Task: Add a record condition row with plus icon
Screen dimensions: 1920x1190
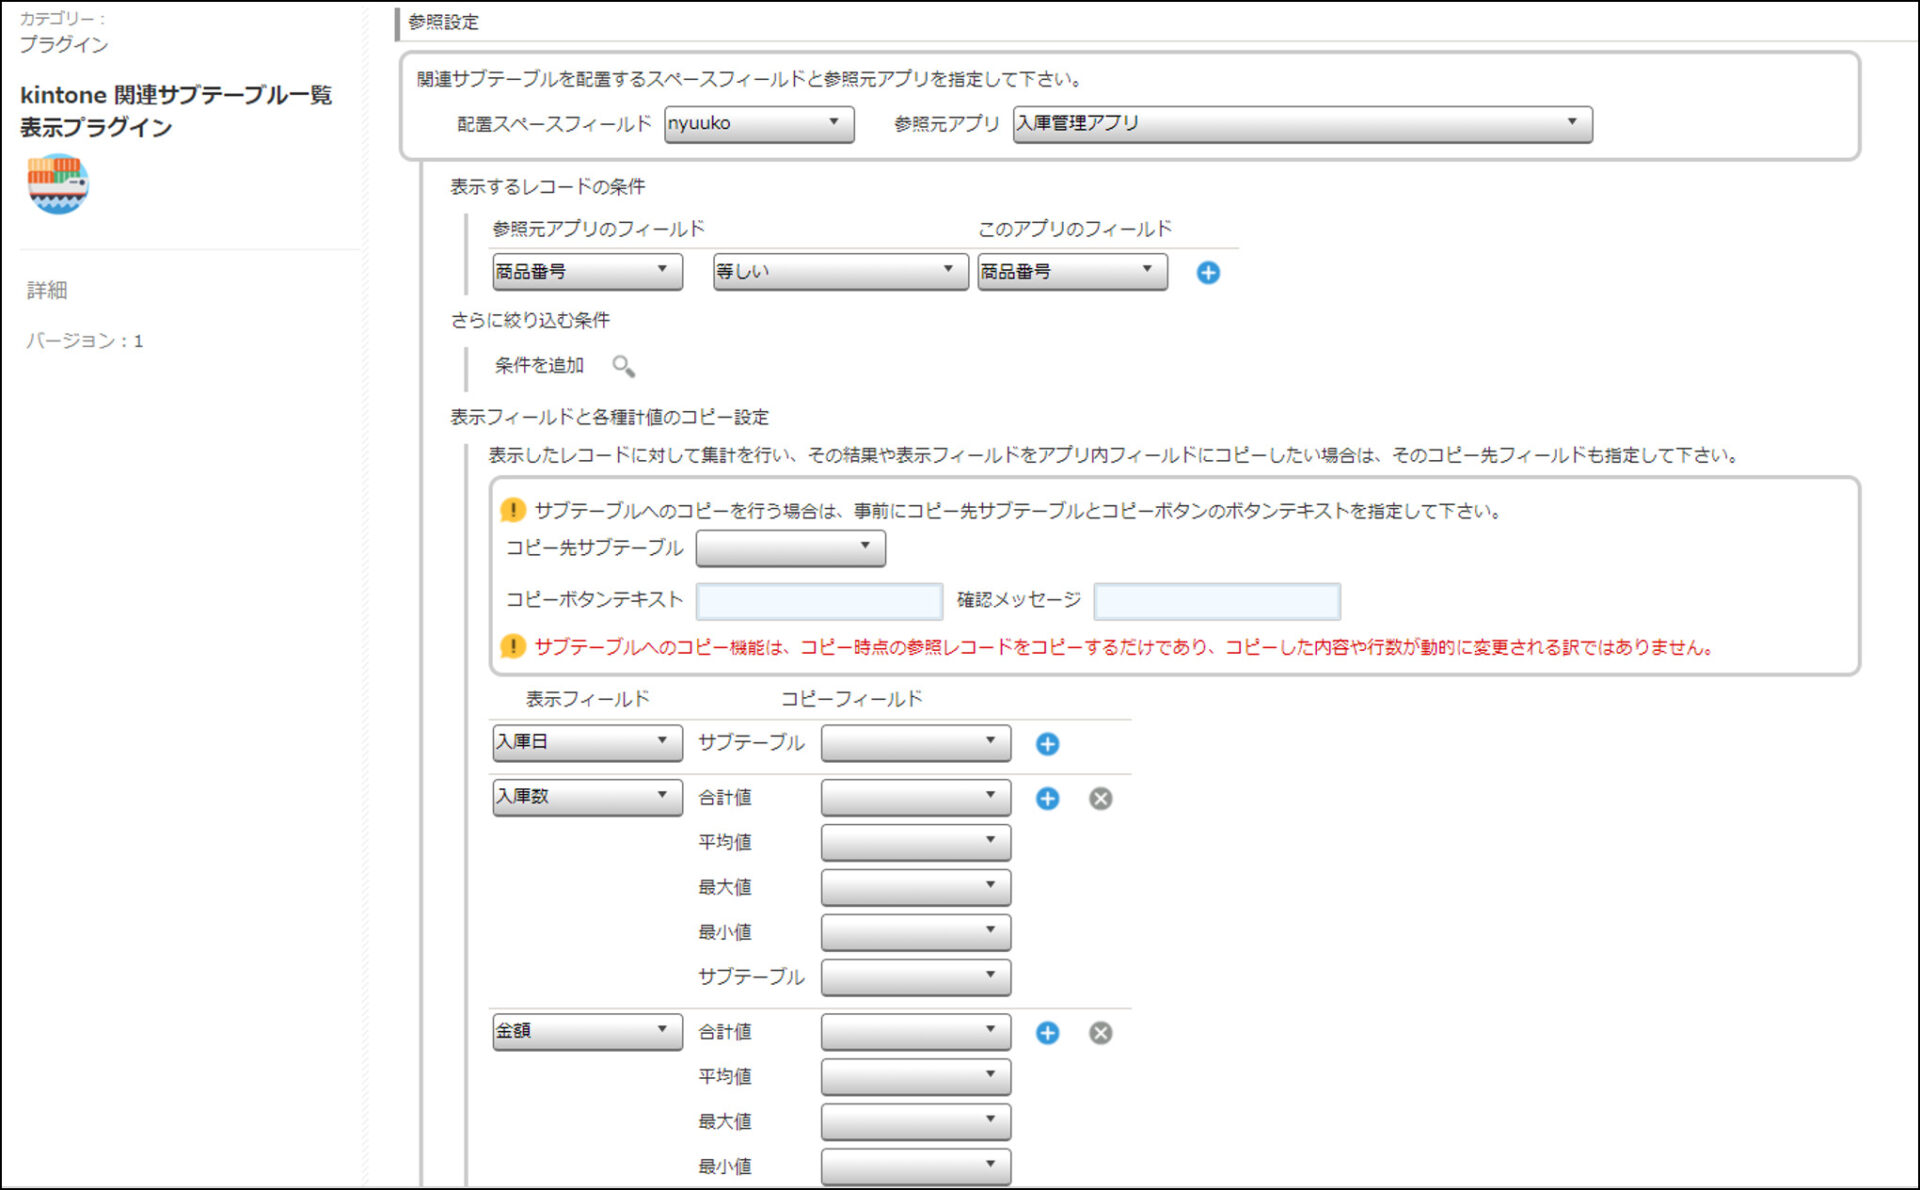Action: coord(1208,272)
